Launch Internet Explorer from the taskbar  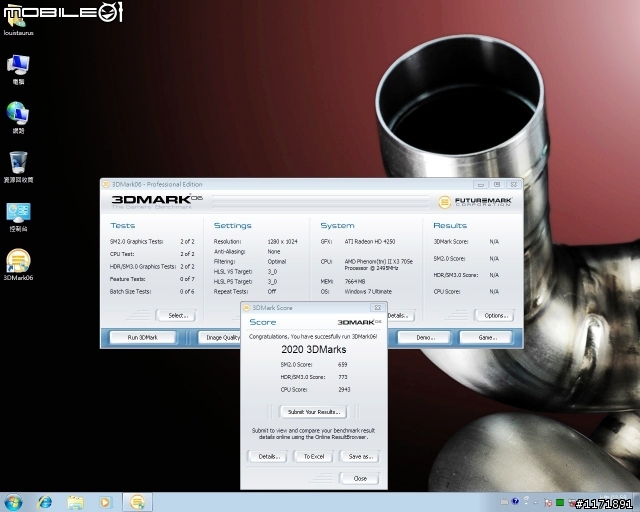[x=44, y=503]
